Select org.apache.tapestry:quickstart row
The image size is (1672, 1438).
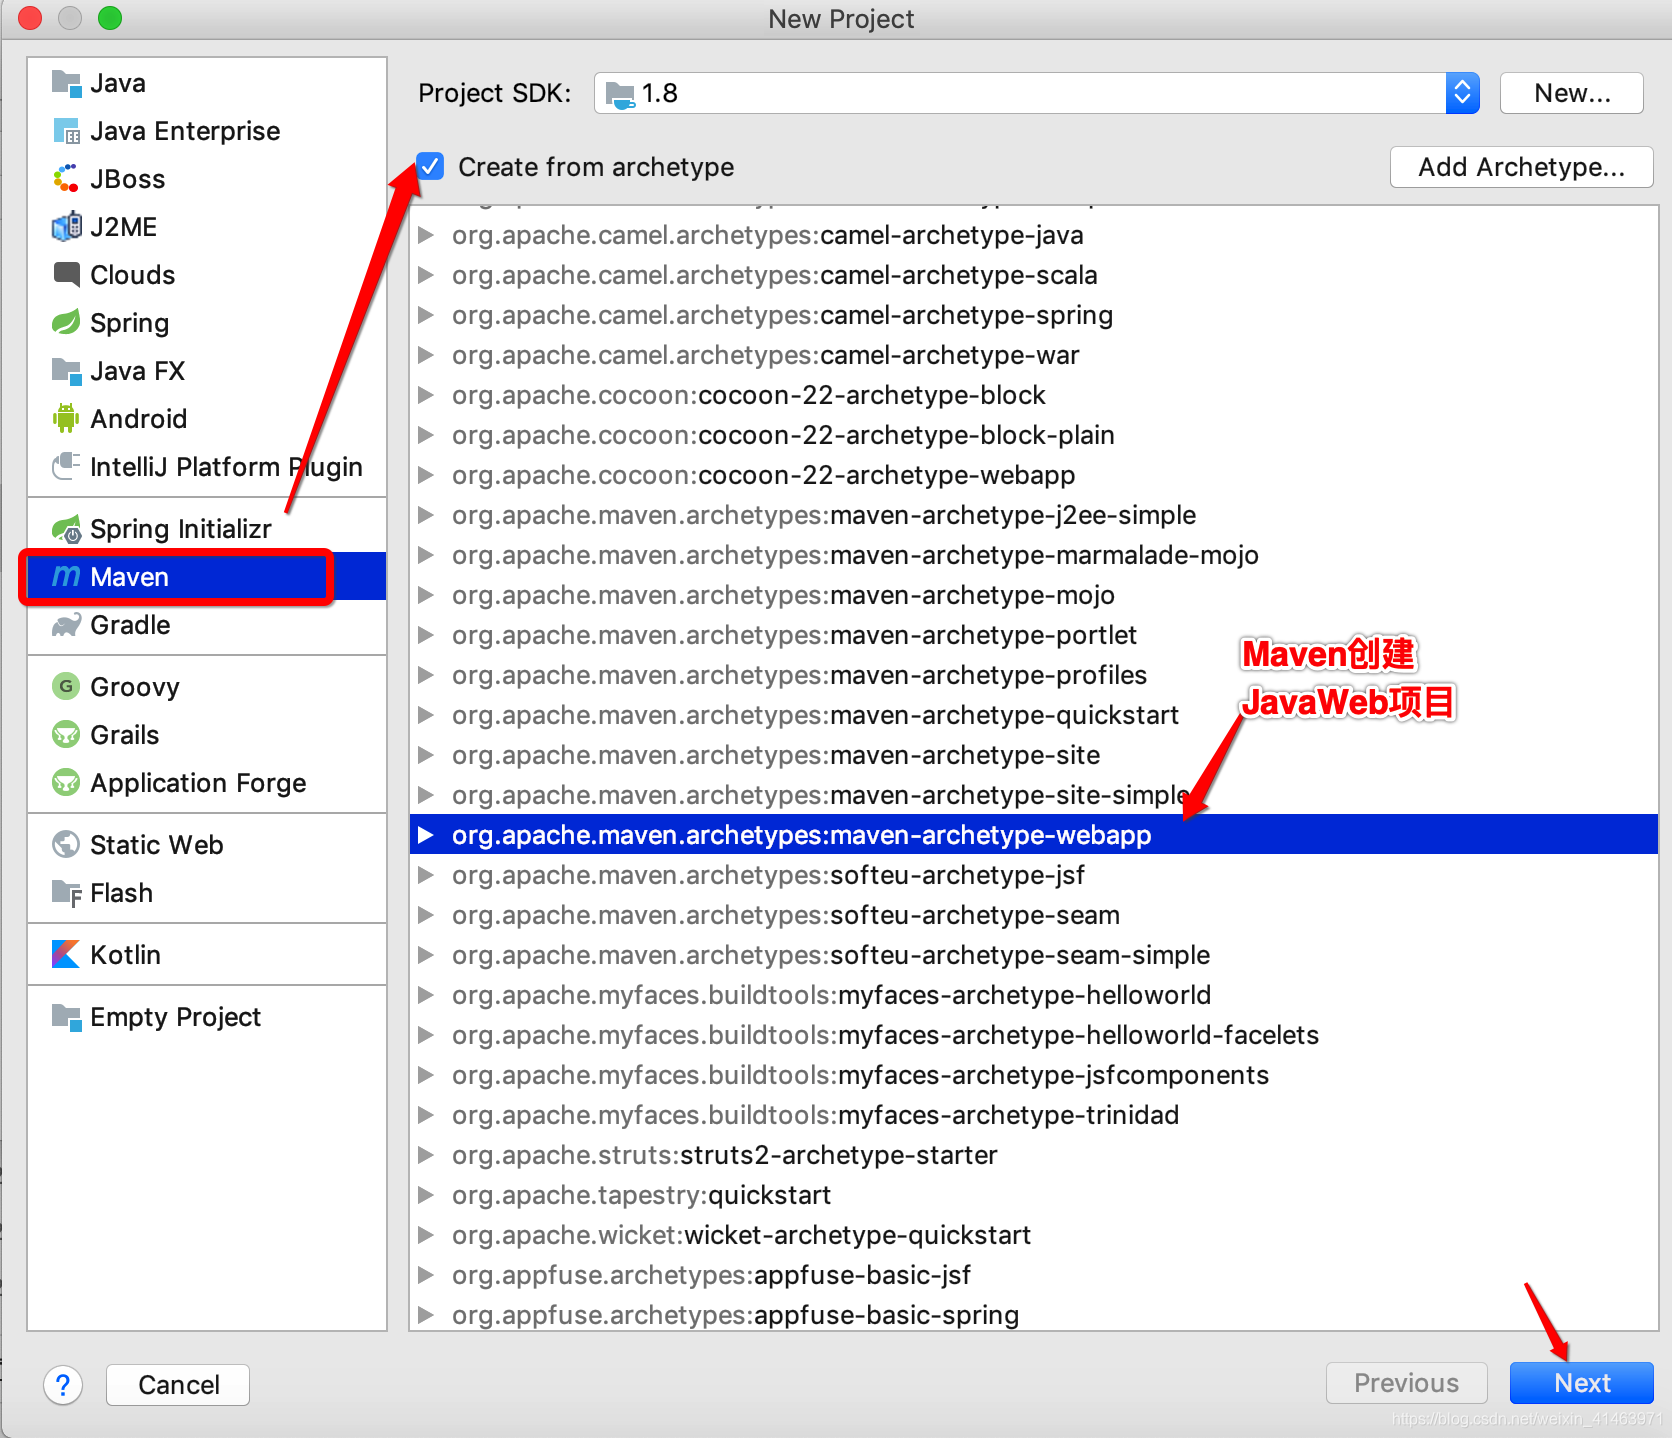point(1034,1195)
